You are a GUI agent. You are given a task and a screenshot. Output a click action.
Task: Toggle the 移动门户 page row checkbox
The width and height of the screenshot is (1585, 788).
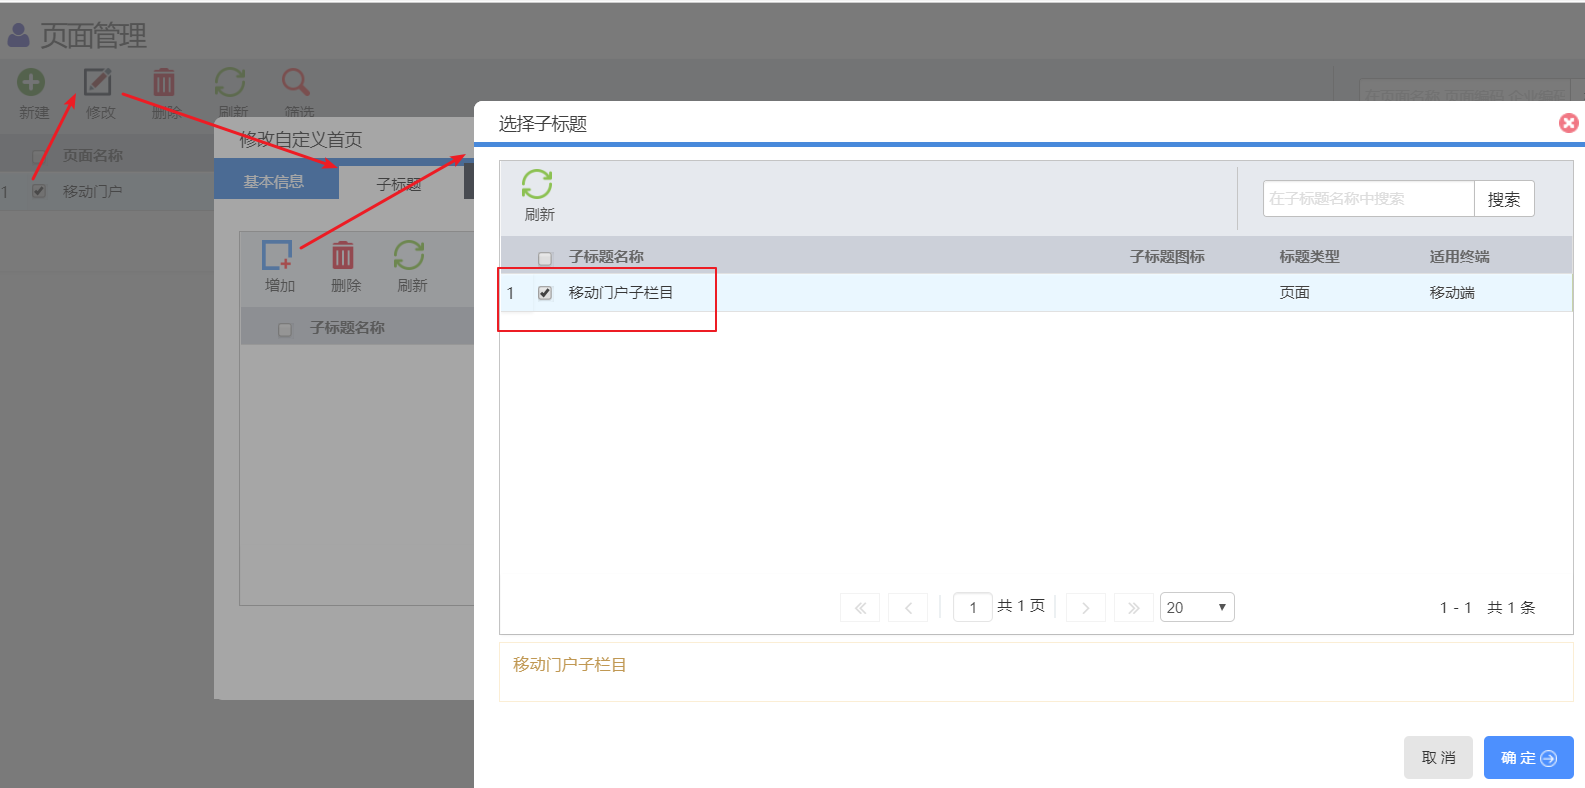tap(39, 191)
